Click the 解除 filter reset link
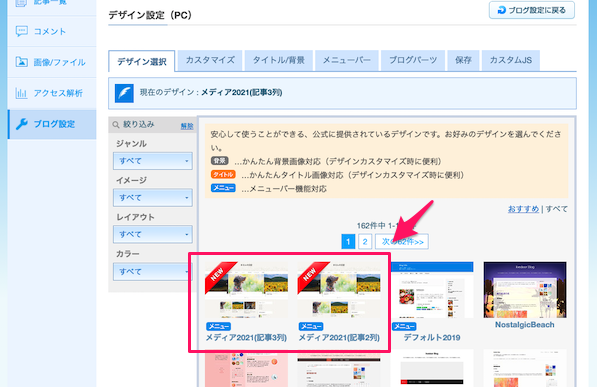 click(x=187, y=126)
